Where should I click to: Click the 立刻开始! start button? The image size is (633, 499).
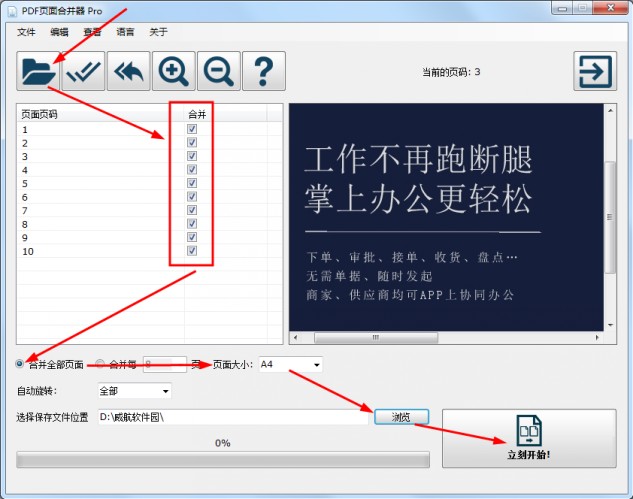529,439
